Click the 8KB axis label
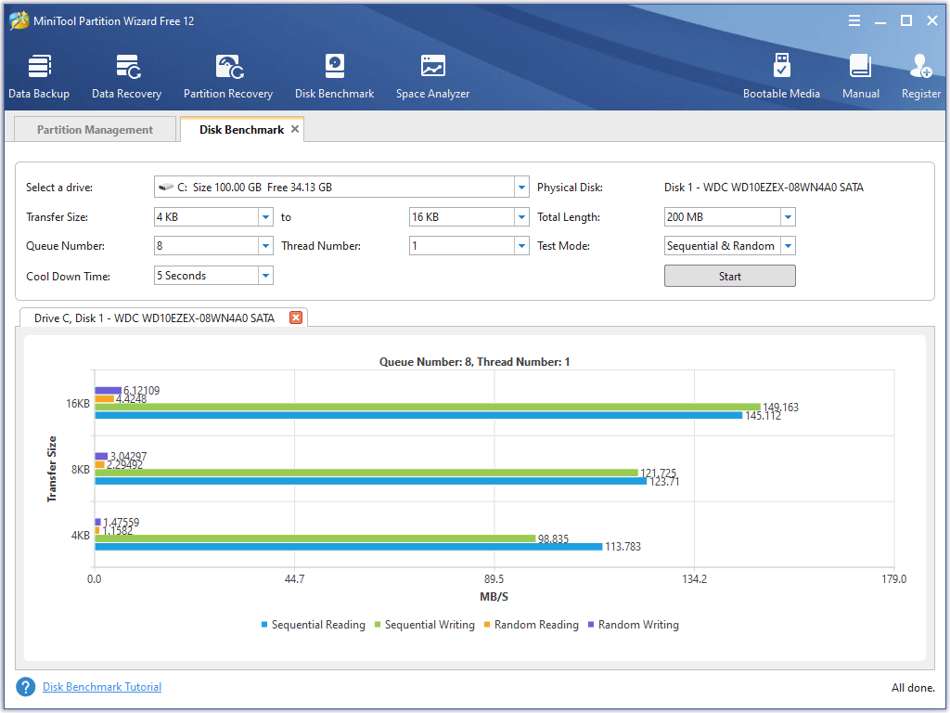950x713 pixels. [80, 469]
